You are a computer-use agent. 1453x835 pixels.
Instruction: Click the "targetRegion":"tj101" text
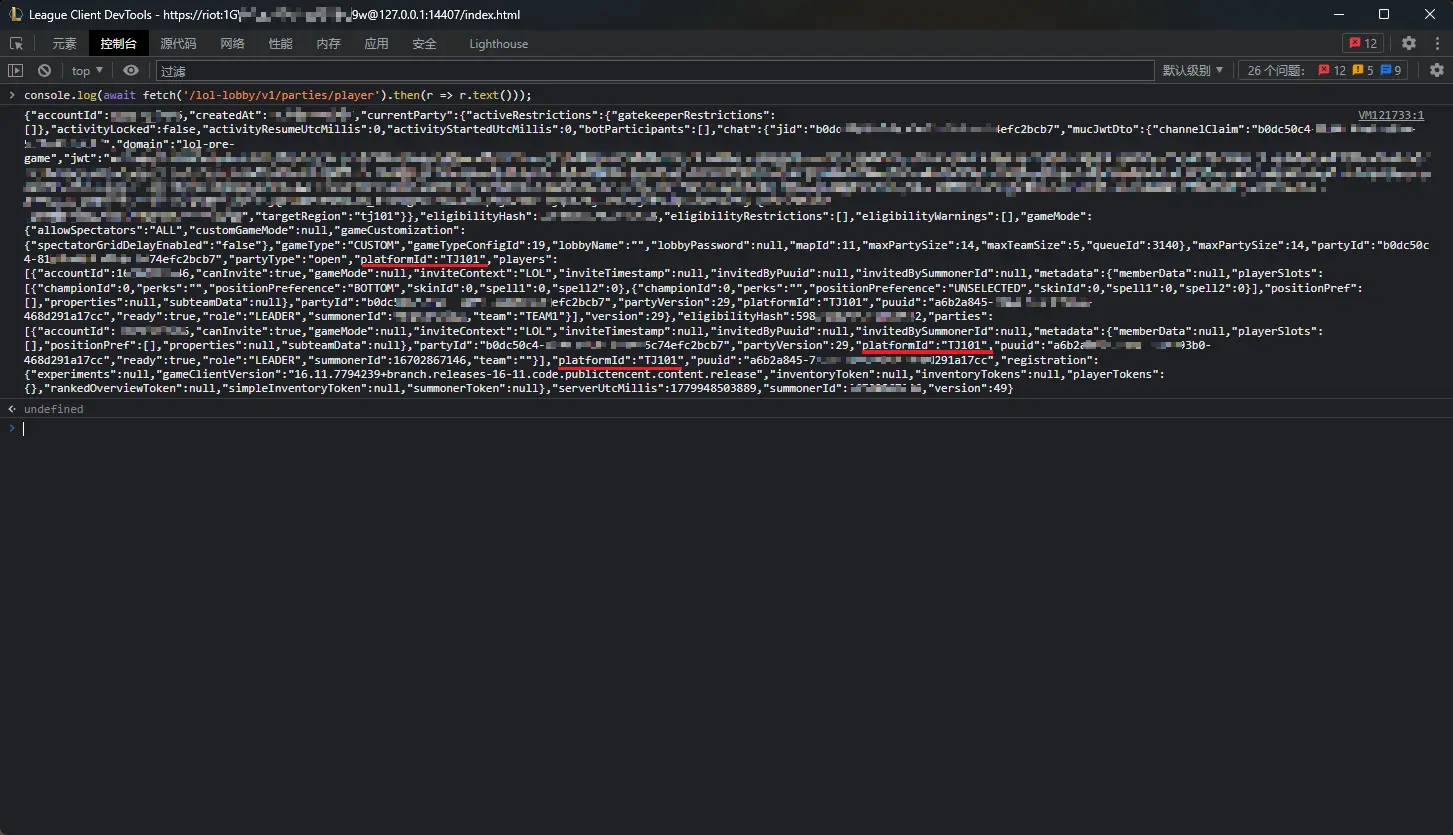tap(326, 216)
